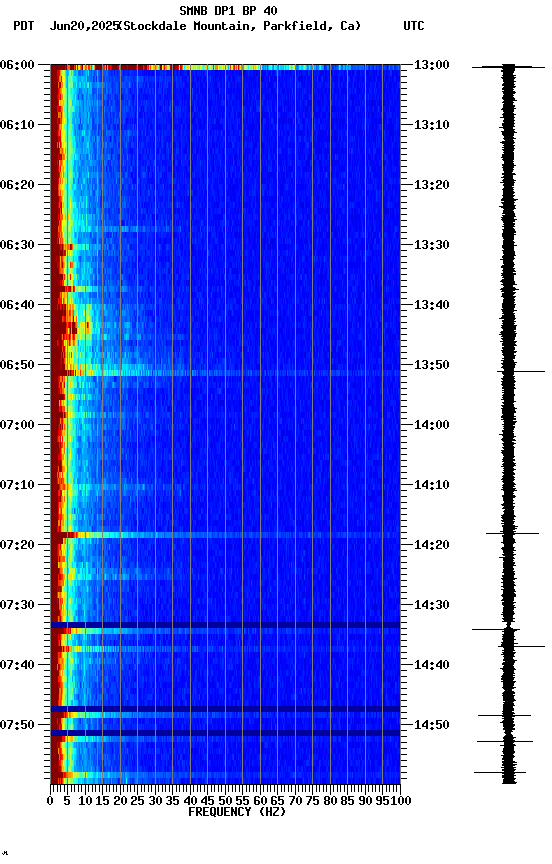Click the '13:30' UTC time label
Viewport: 552px width, 864px height.
[x=432, y=245]
